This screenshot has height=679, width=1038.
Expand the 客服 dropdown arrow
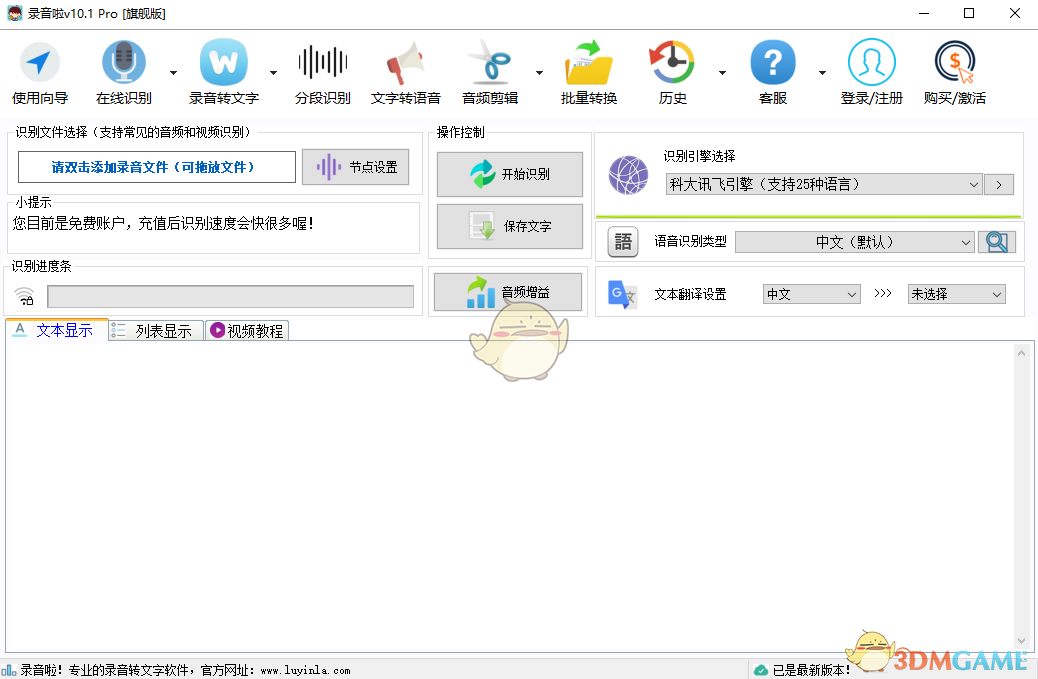(822, 73)
